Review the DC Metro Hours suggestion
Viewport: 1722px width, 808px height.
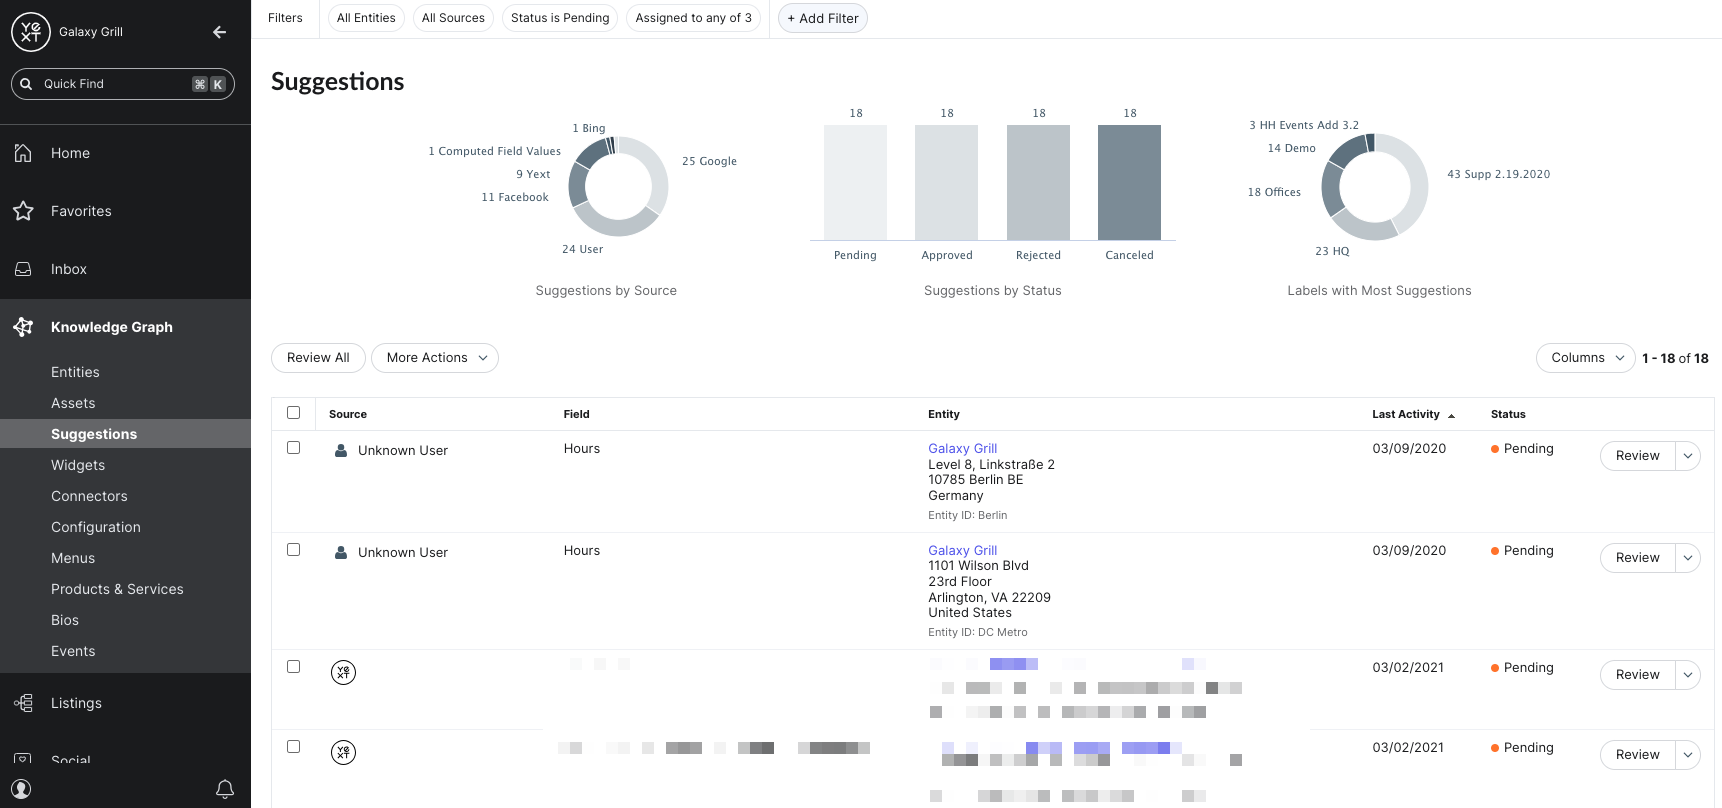pyautogui.click(x=1638, y=558)
